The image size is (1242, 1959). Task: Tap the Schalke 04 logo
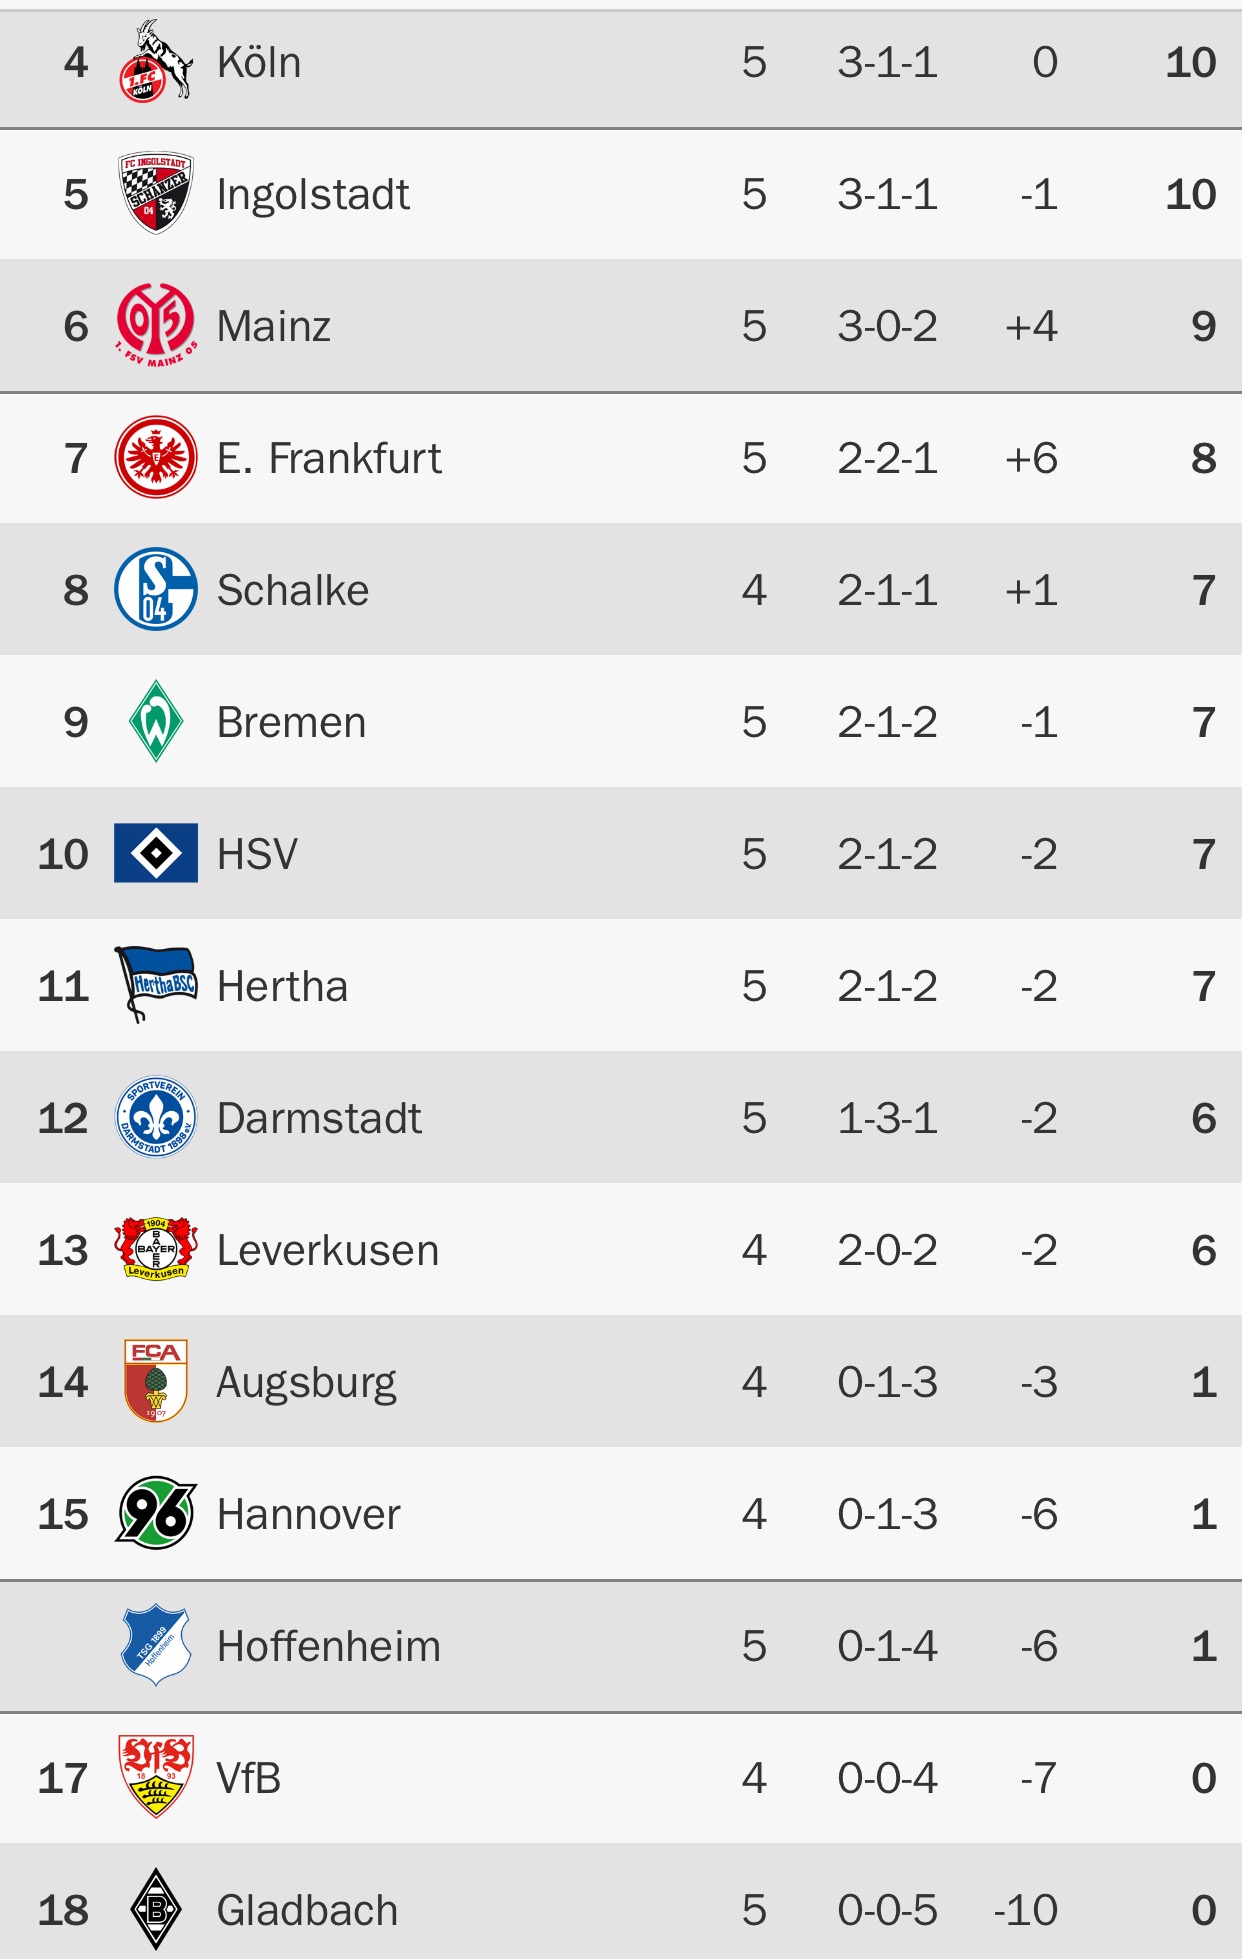(156, 589)
